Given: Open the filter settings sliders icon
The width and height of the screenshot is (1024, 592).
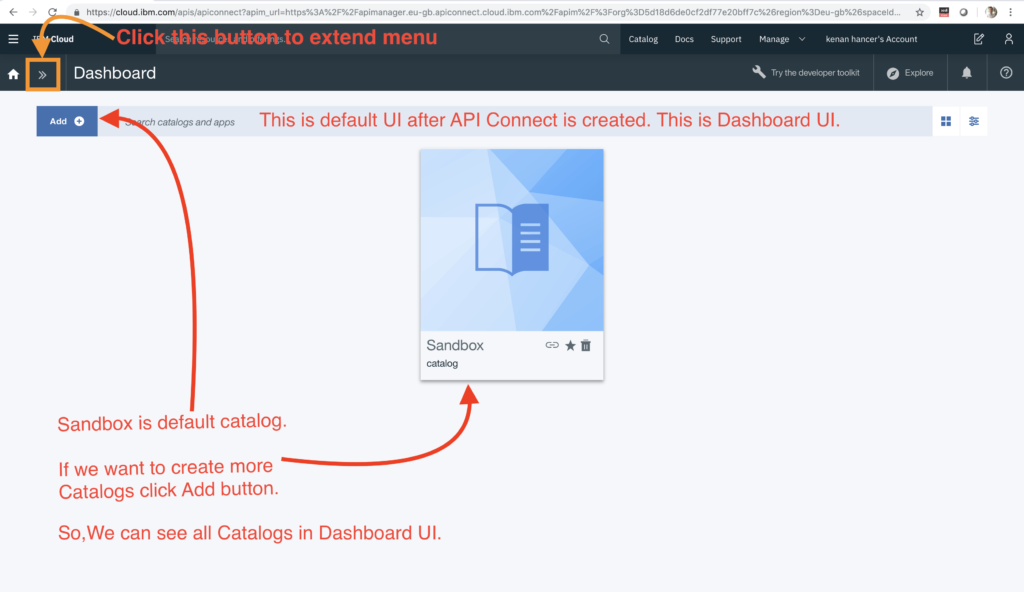Looking at the screenshot, I should (974, 122).
